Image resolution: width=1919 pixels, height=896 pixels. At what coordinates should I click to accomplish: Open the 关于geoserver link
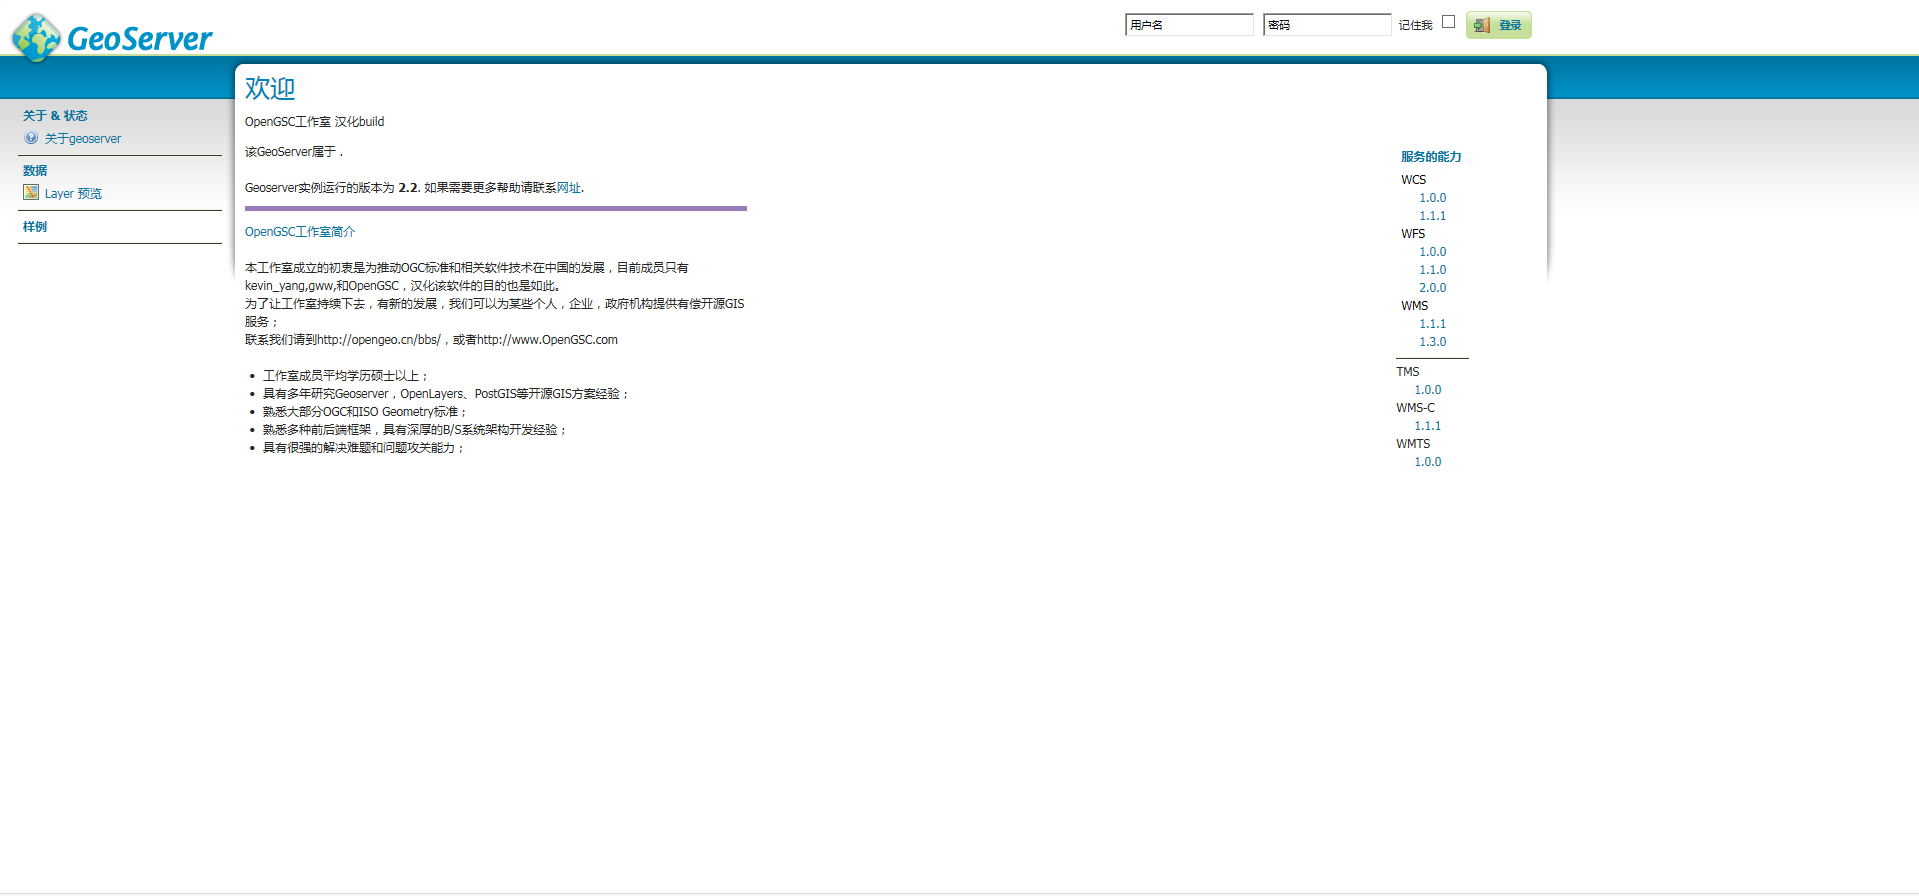coord(83,139)
